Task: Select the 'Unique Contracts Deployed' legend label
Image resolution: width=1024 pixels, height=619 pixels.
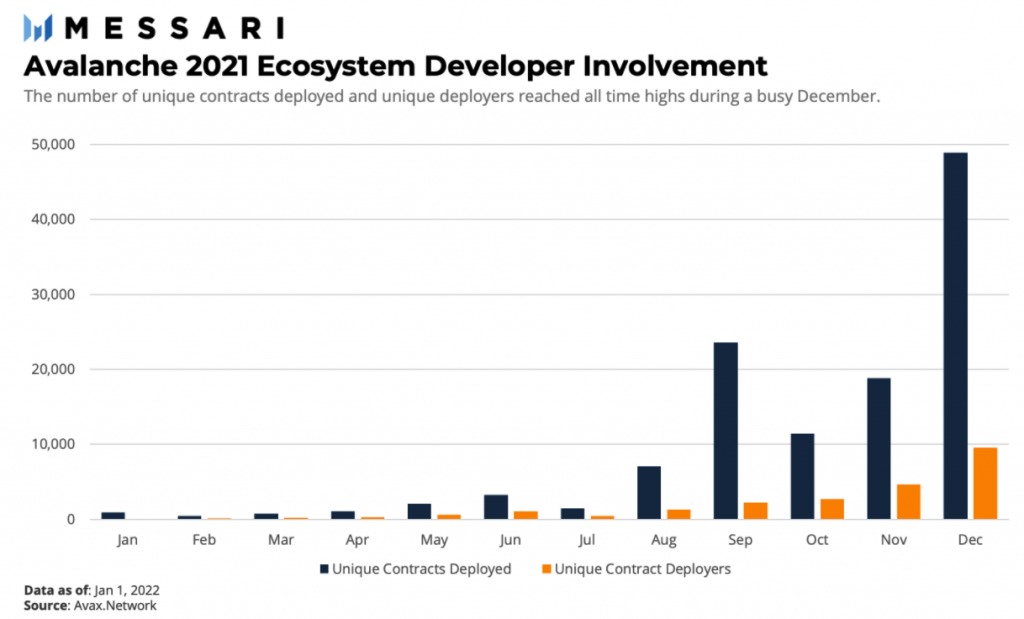Action: coord(422,569)
